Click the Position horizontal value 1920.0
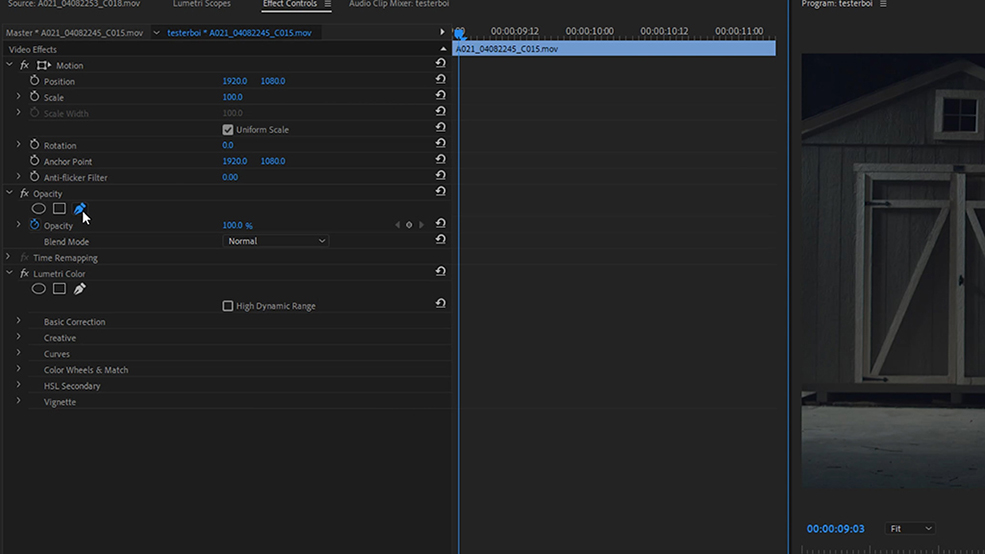 (234, 81)
